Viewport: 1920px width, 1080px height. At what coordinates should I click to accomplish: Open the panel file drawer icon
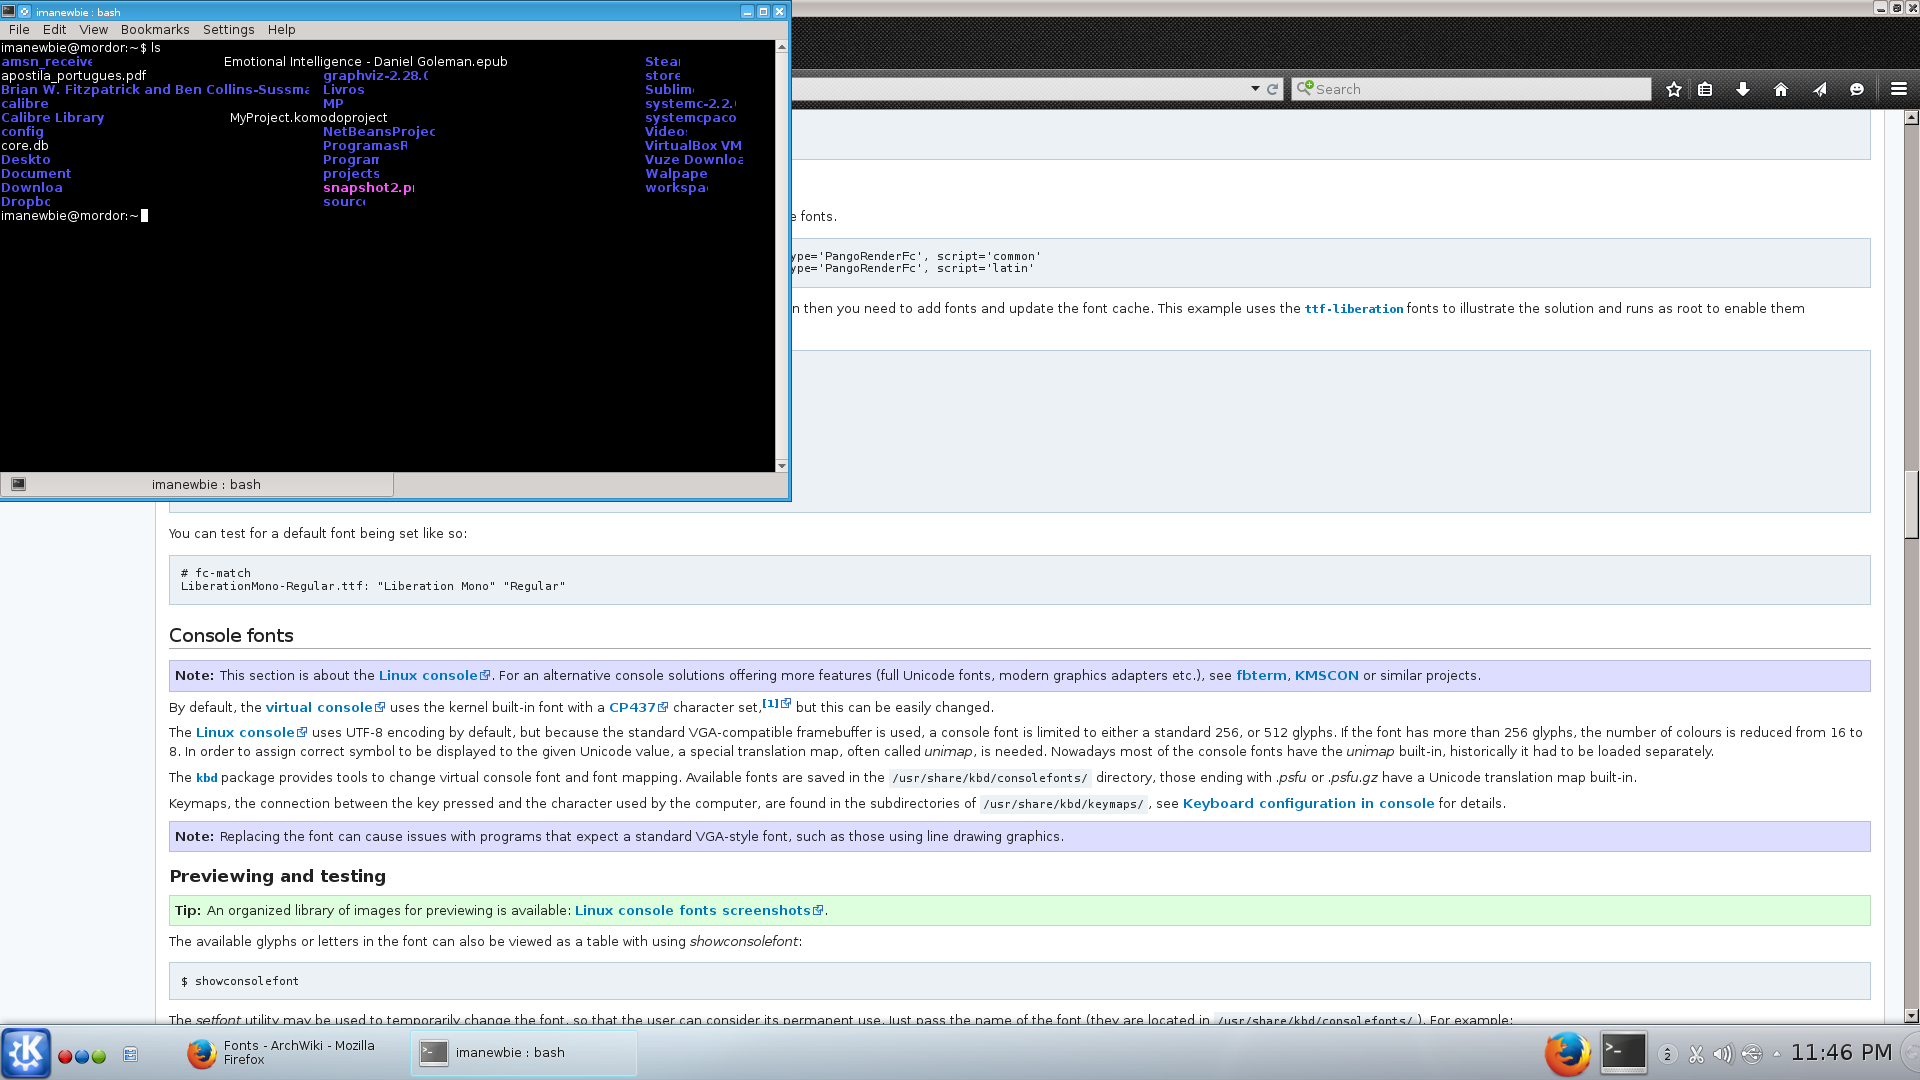[x=130, y=1054]
